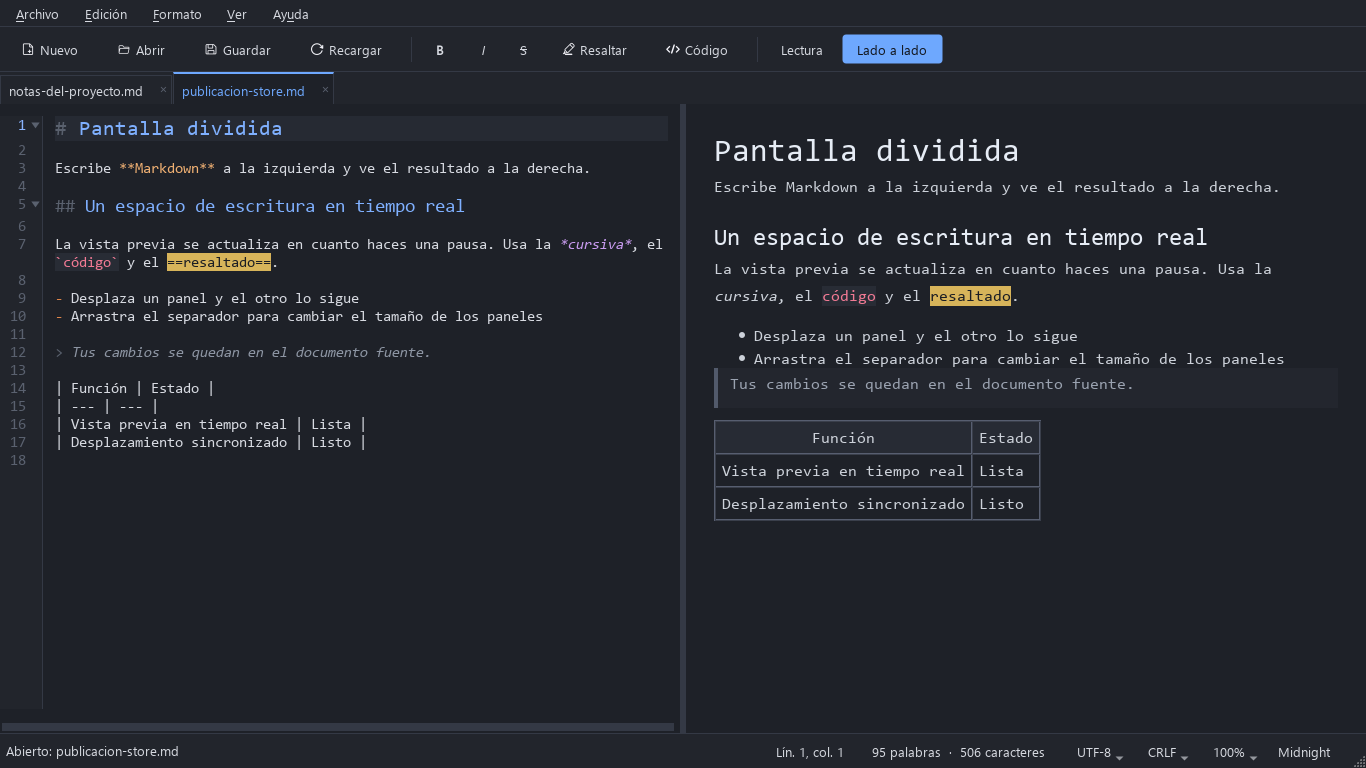Create a new document with Nuevo
This screenshot has width=1366, height=768.
(x=50, y=50)
